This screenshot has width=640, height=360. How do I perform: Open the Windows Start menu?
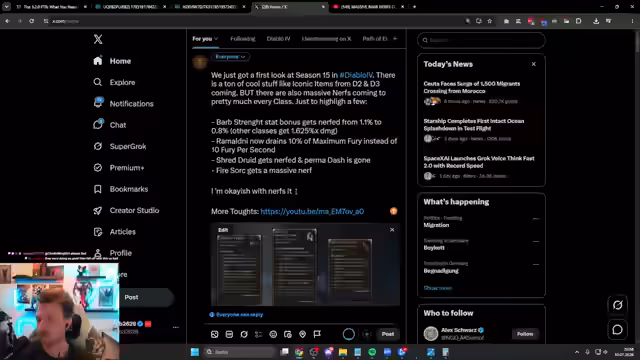click(x=195, y=352)
